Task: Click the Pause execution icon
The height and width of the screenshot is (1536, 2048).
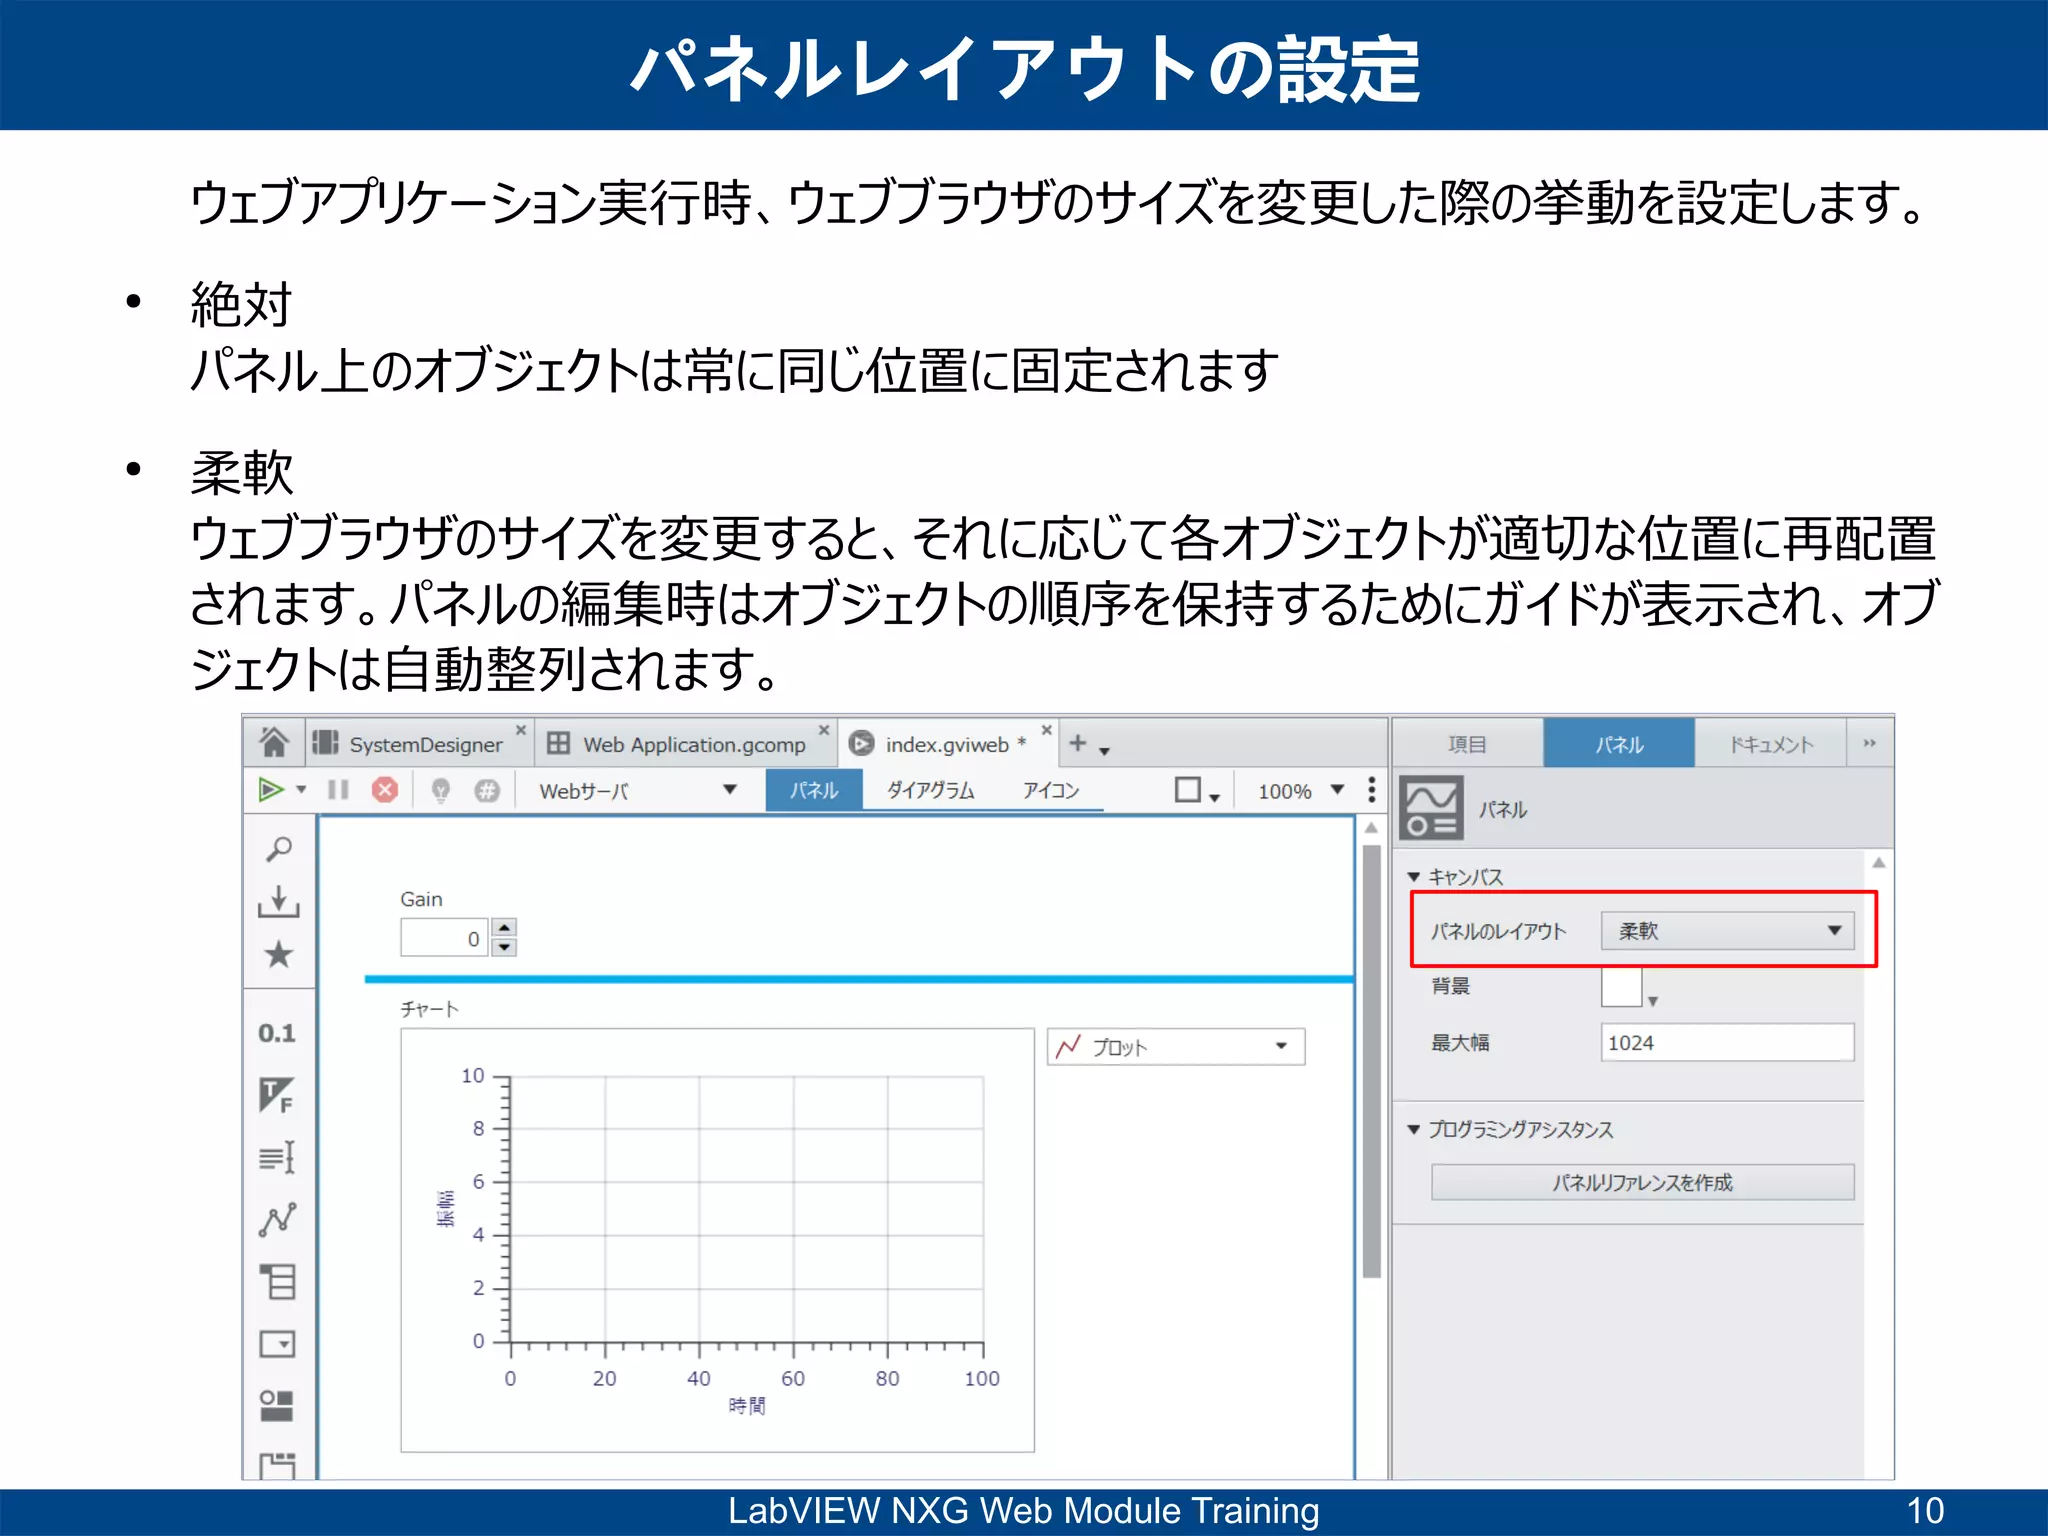Action: (338, 790)
